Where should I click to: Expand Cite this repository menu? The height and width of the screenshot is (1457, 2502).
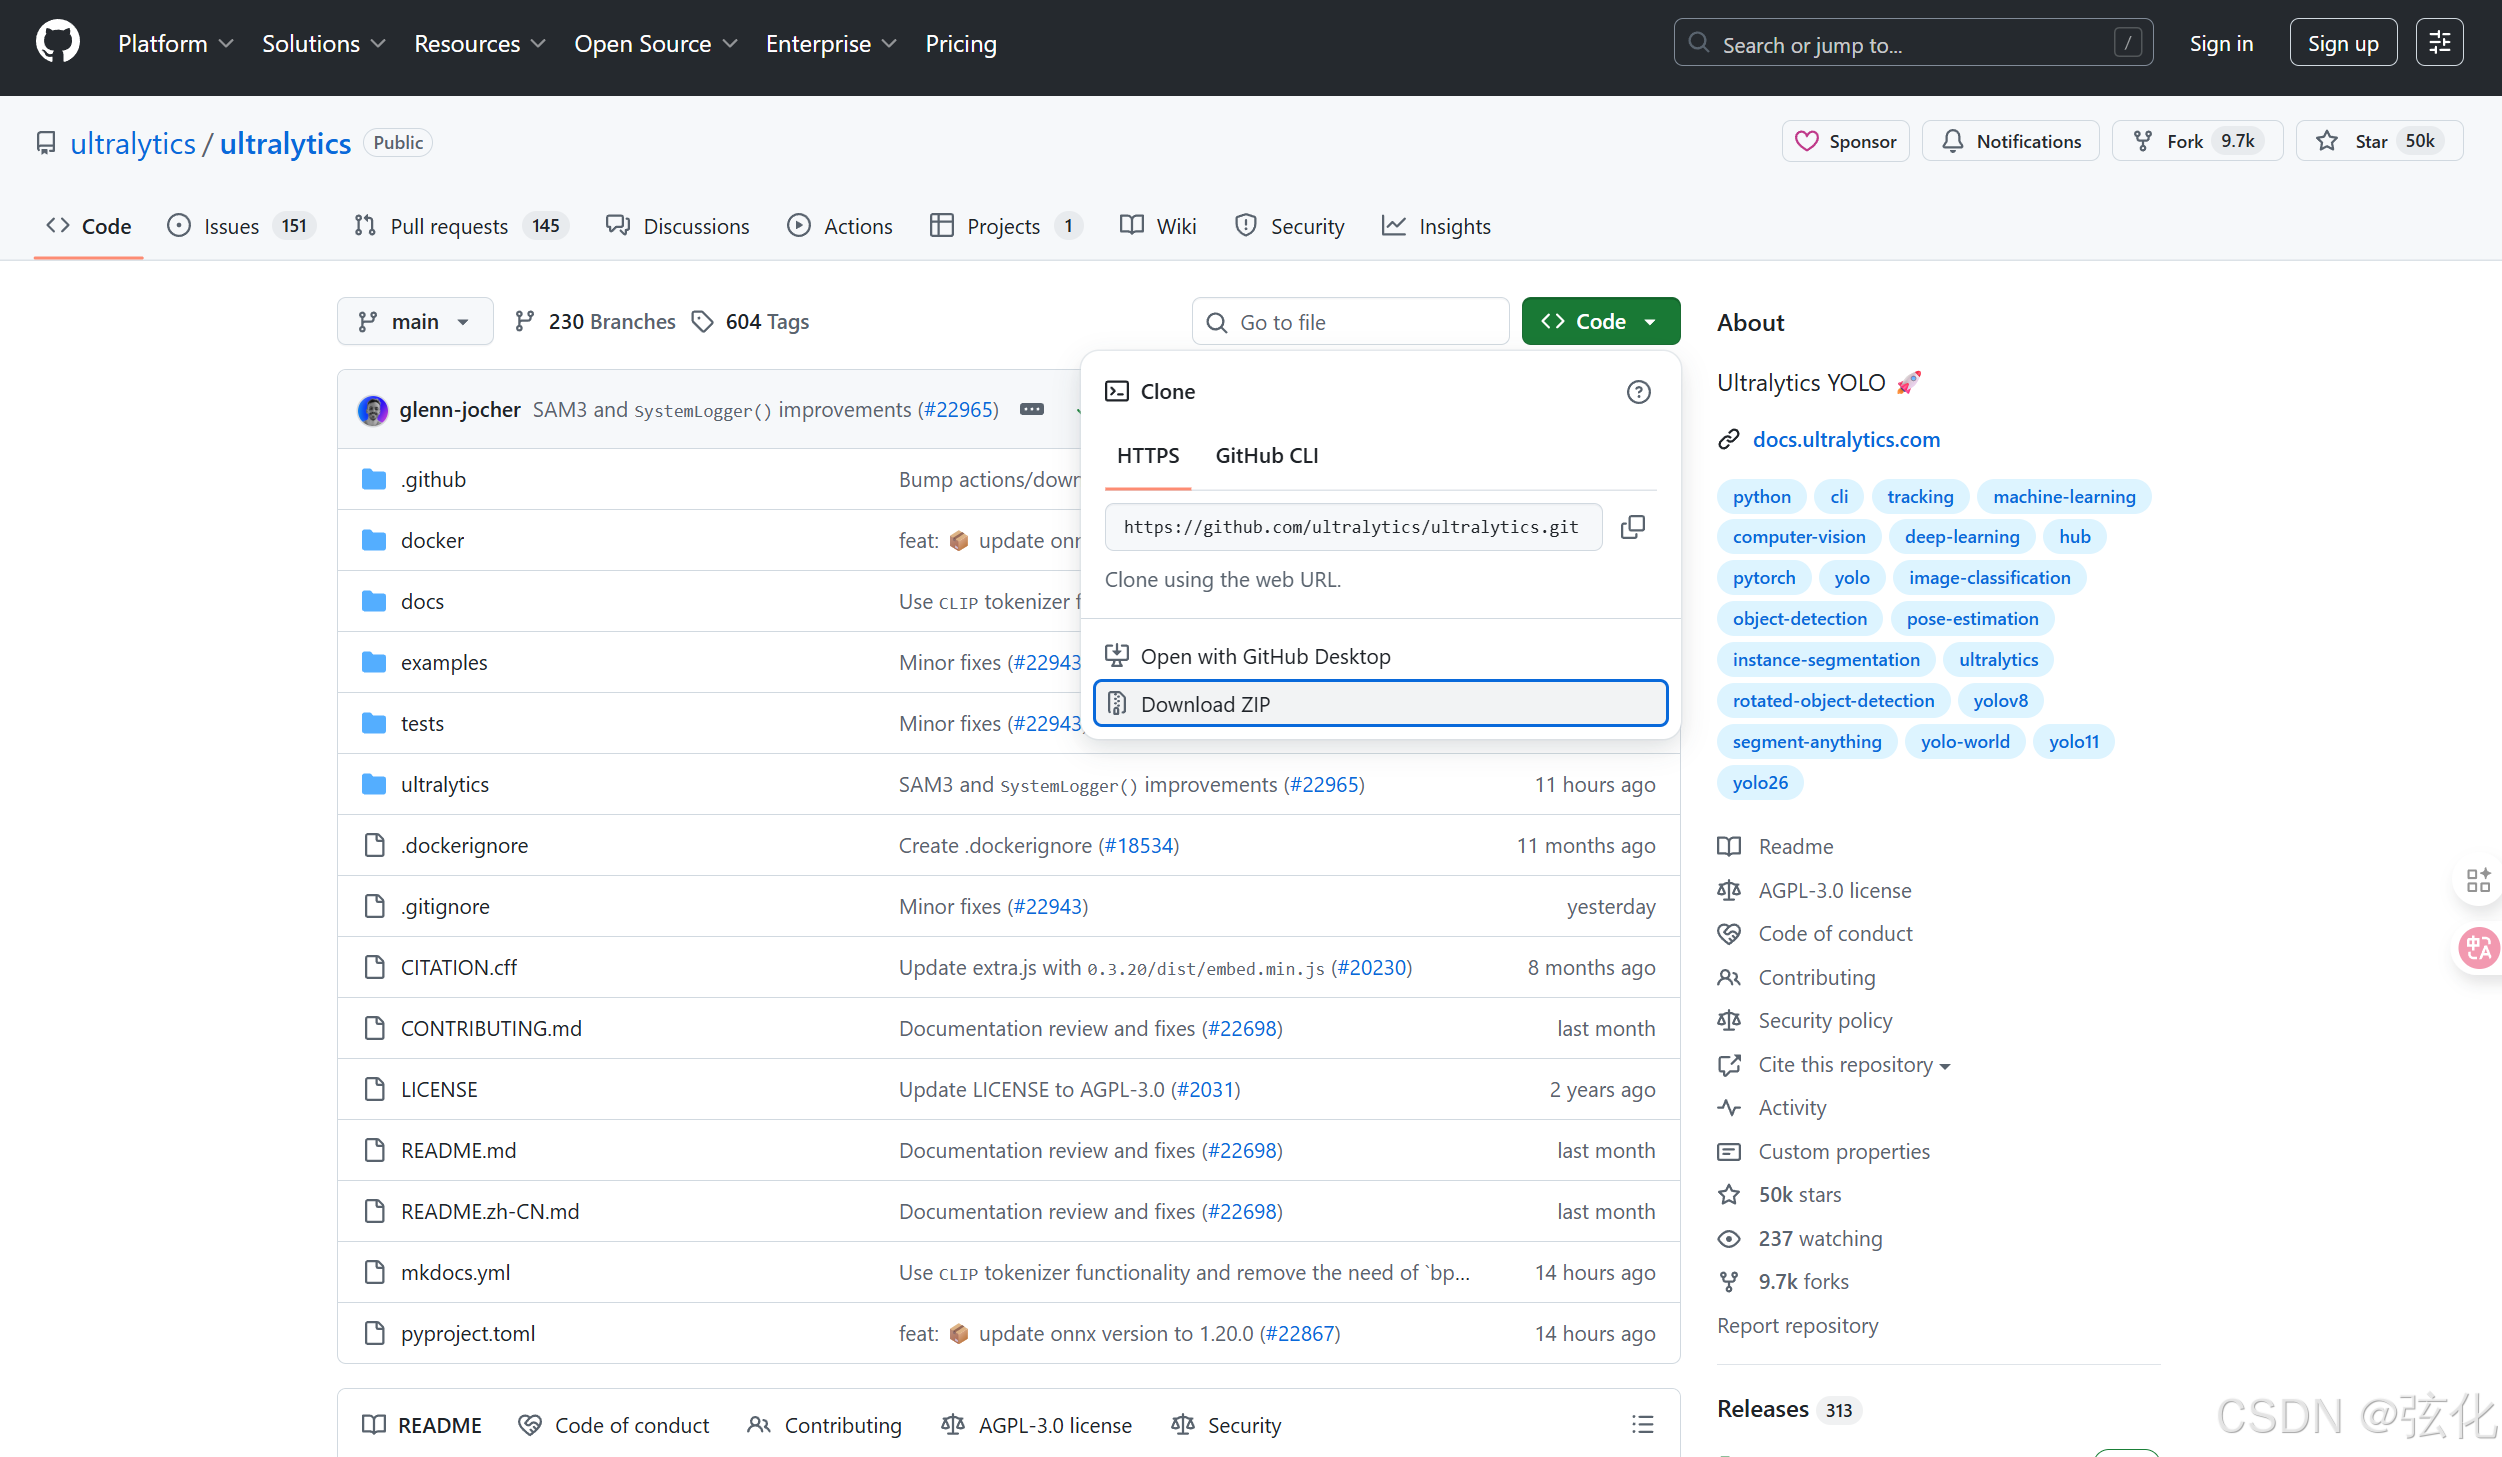pos(1853,1065)
